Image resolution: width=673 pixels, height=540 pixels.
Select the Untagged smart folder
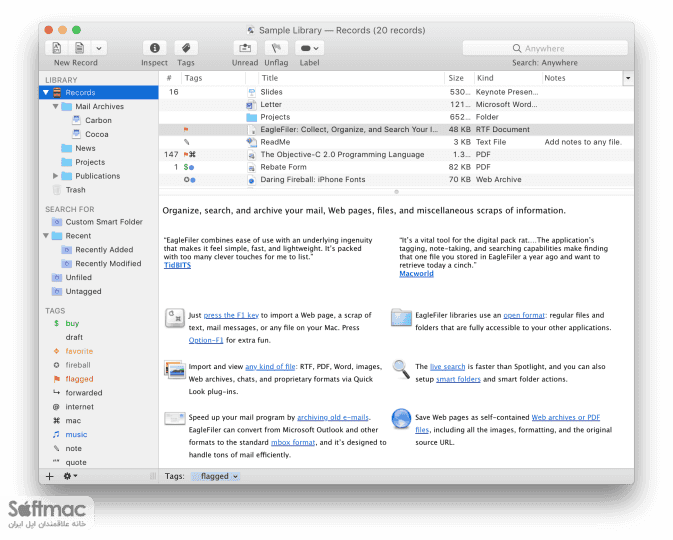(x=83, y=291)
